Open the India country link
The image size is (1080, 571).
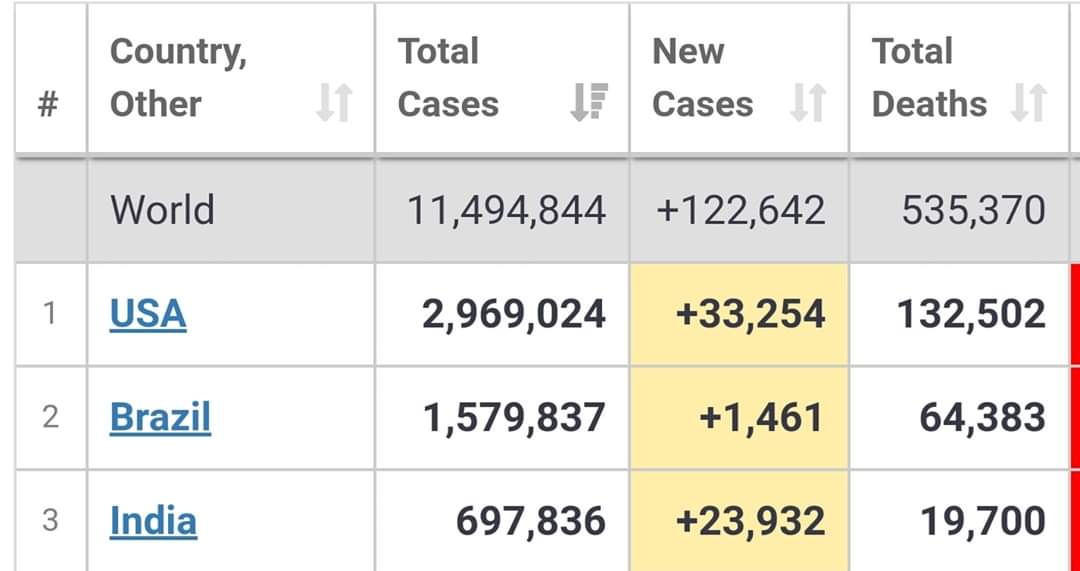coord(154,521)
